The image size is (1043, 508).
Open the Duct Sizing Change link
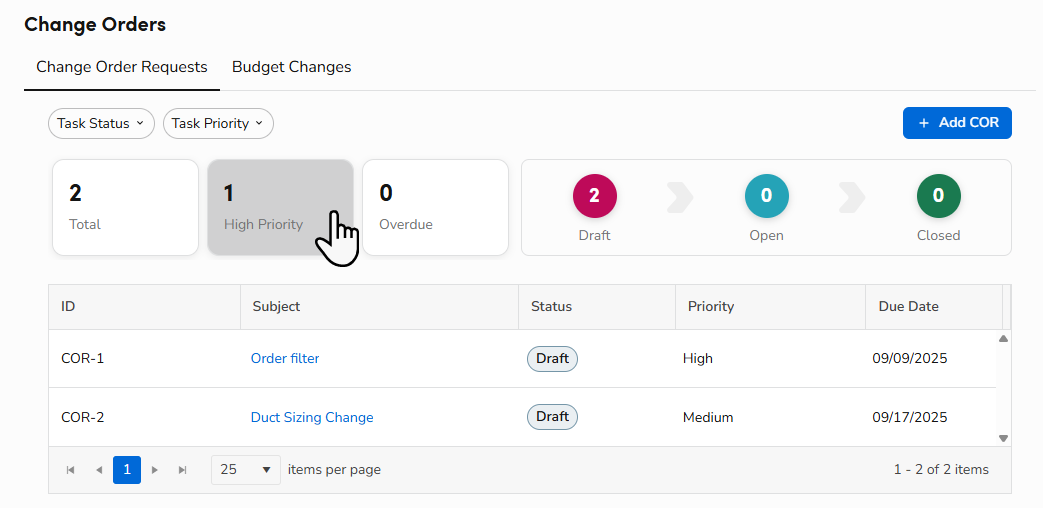(x=312, y=418)
